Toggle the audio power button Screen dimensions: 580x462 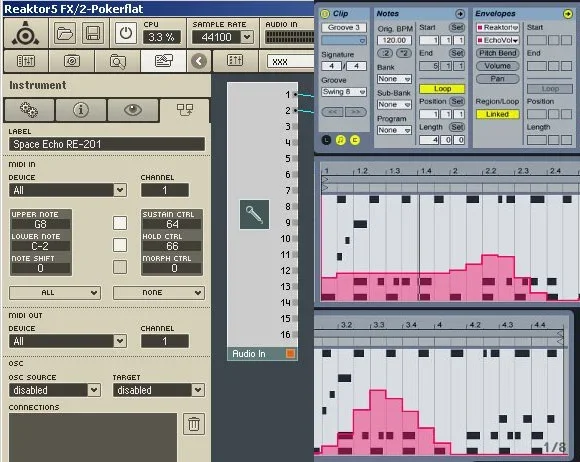(126, 34)
